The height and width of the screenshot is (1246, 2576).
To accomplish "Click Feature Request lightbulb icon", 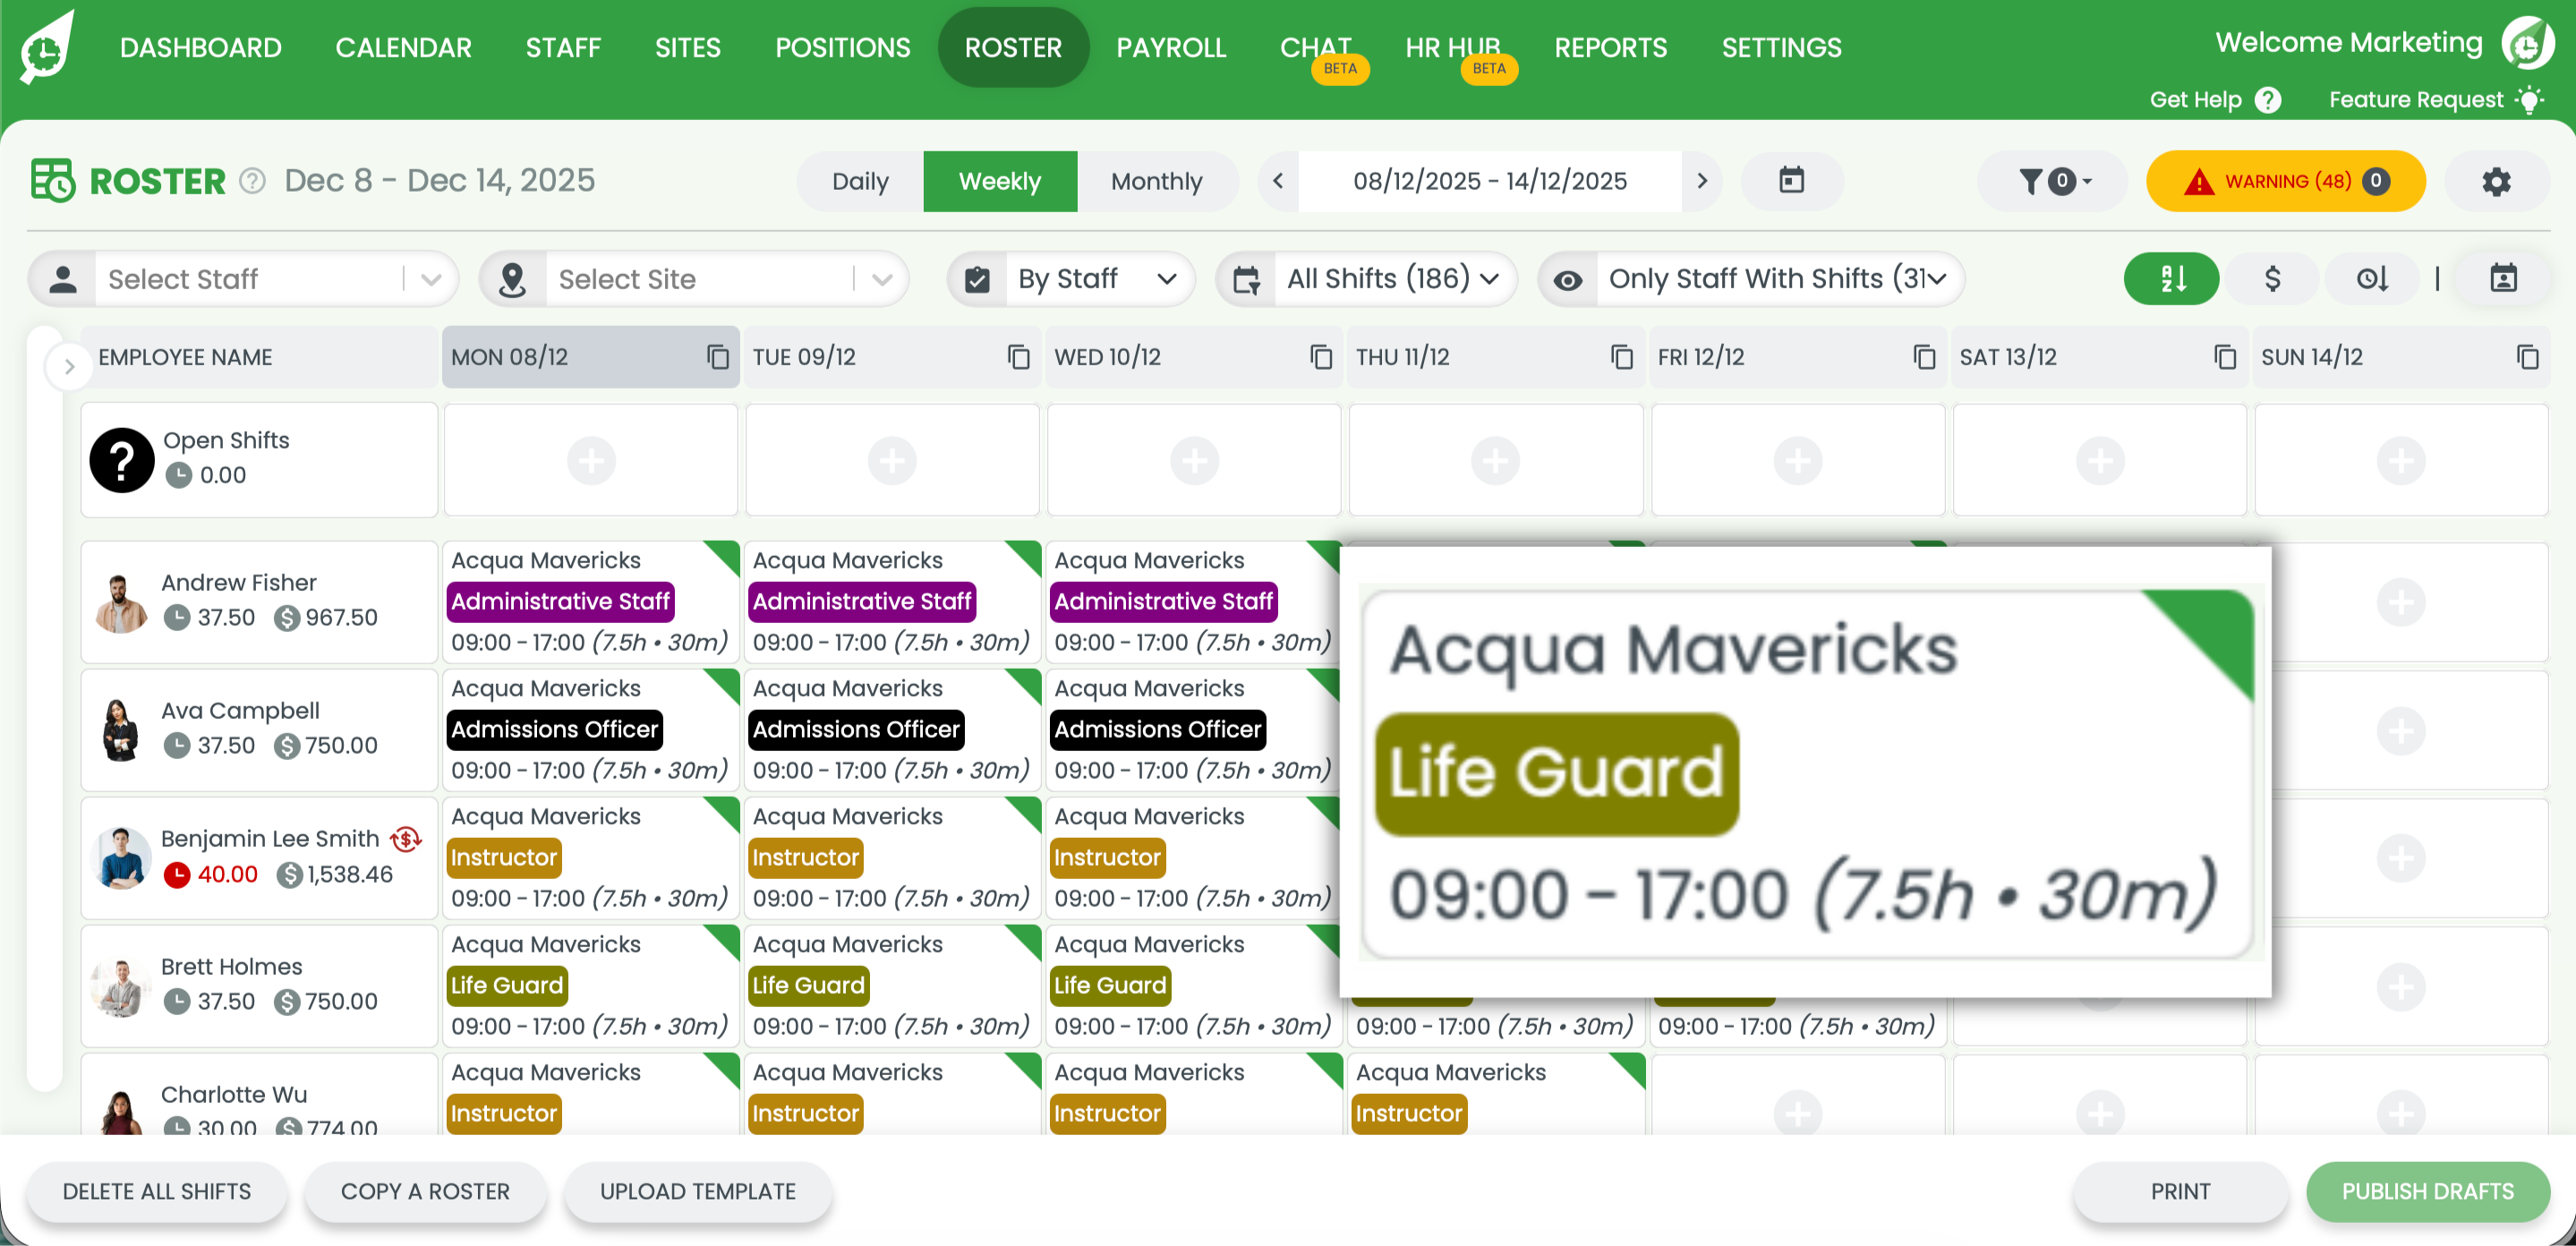I will pyautogui.click(x=2530, y=99).
